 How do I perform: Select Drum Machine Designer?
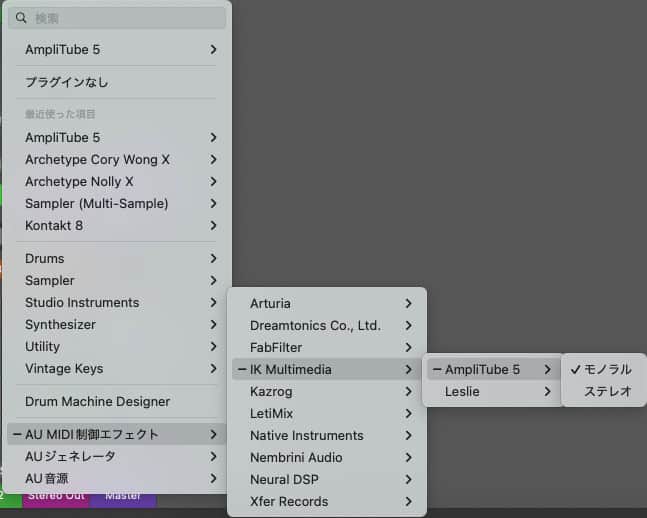[117, 402]
